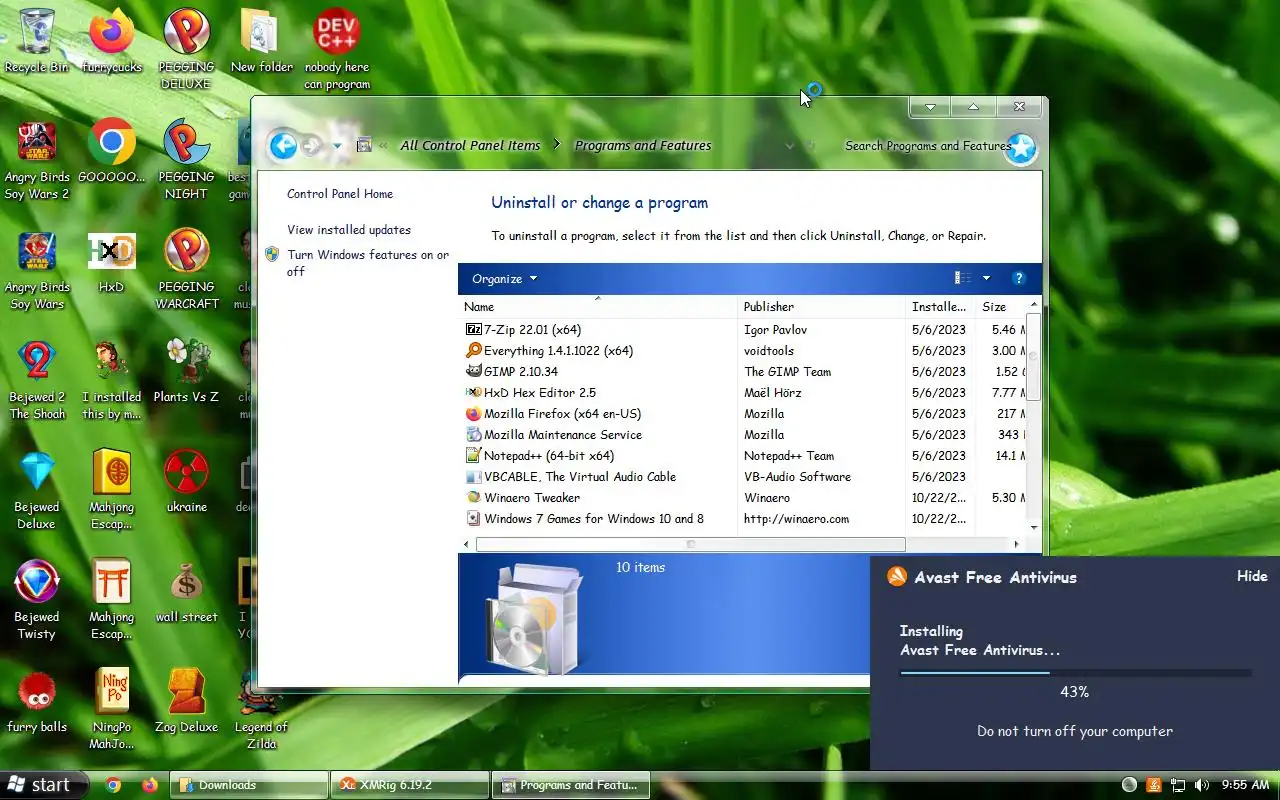1280x800 pixels.
Task: Open View installed updates link
Action: coord(349,230)
